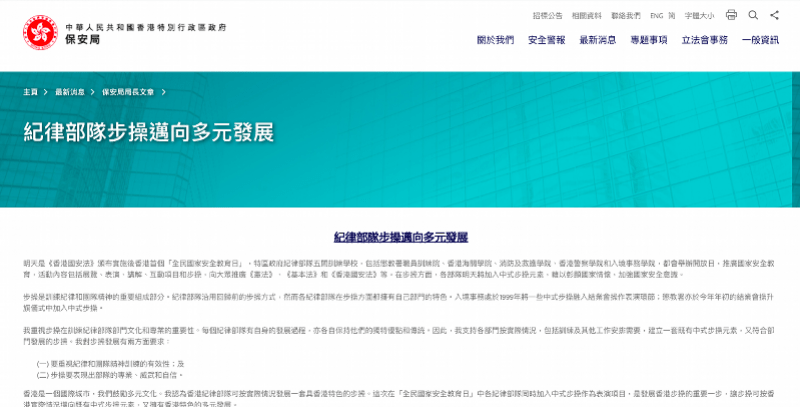Click the share icon

click(x=774, y=15)
